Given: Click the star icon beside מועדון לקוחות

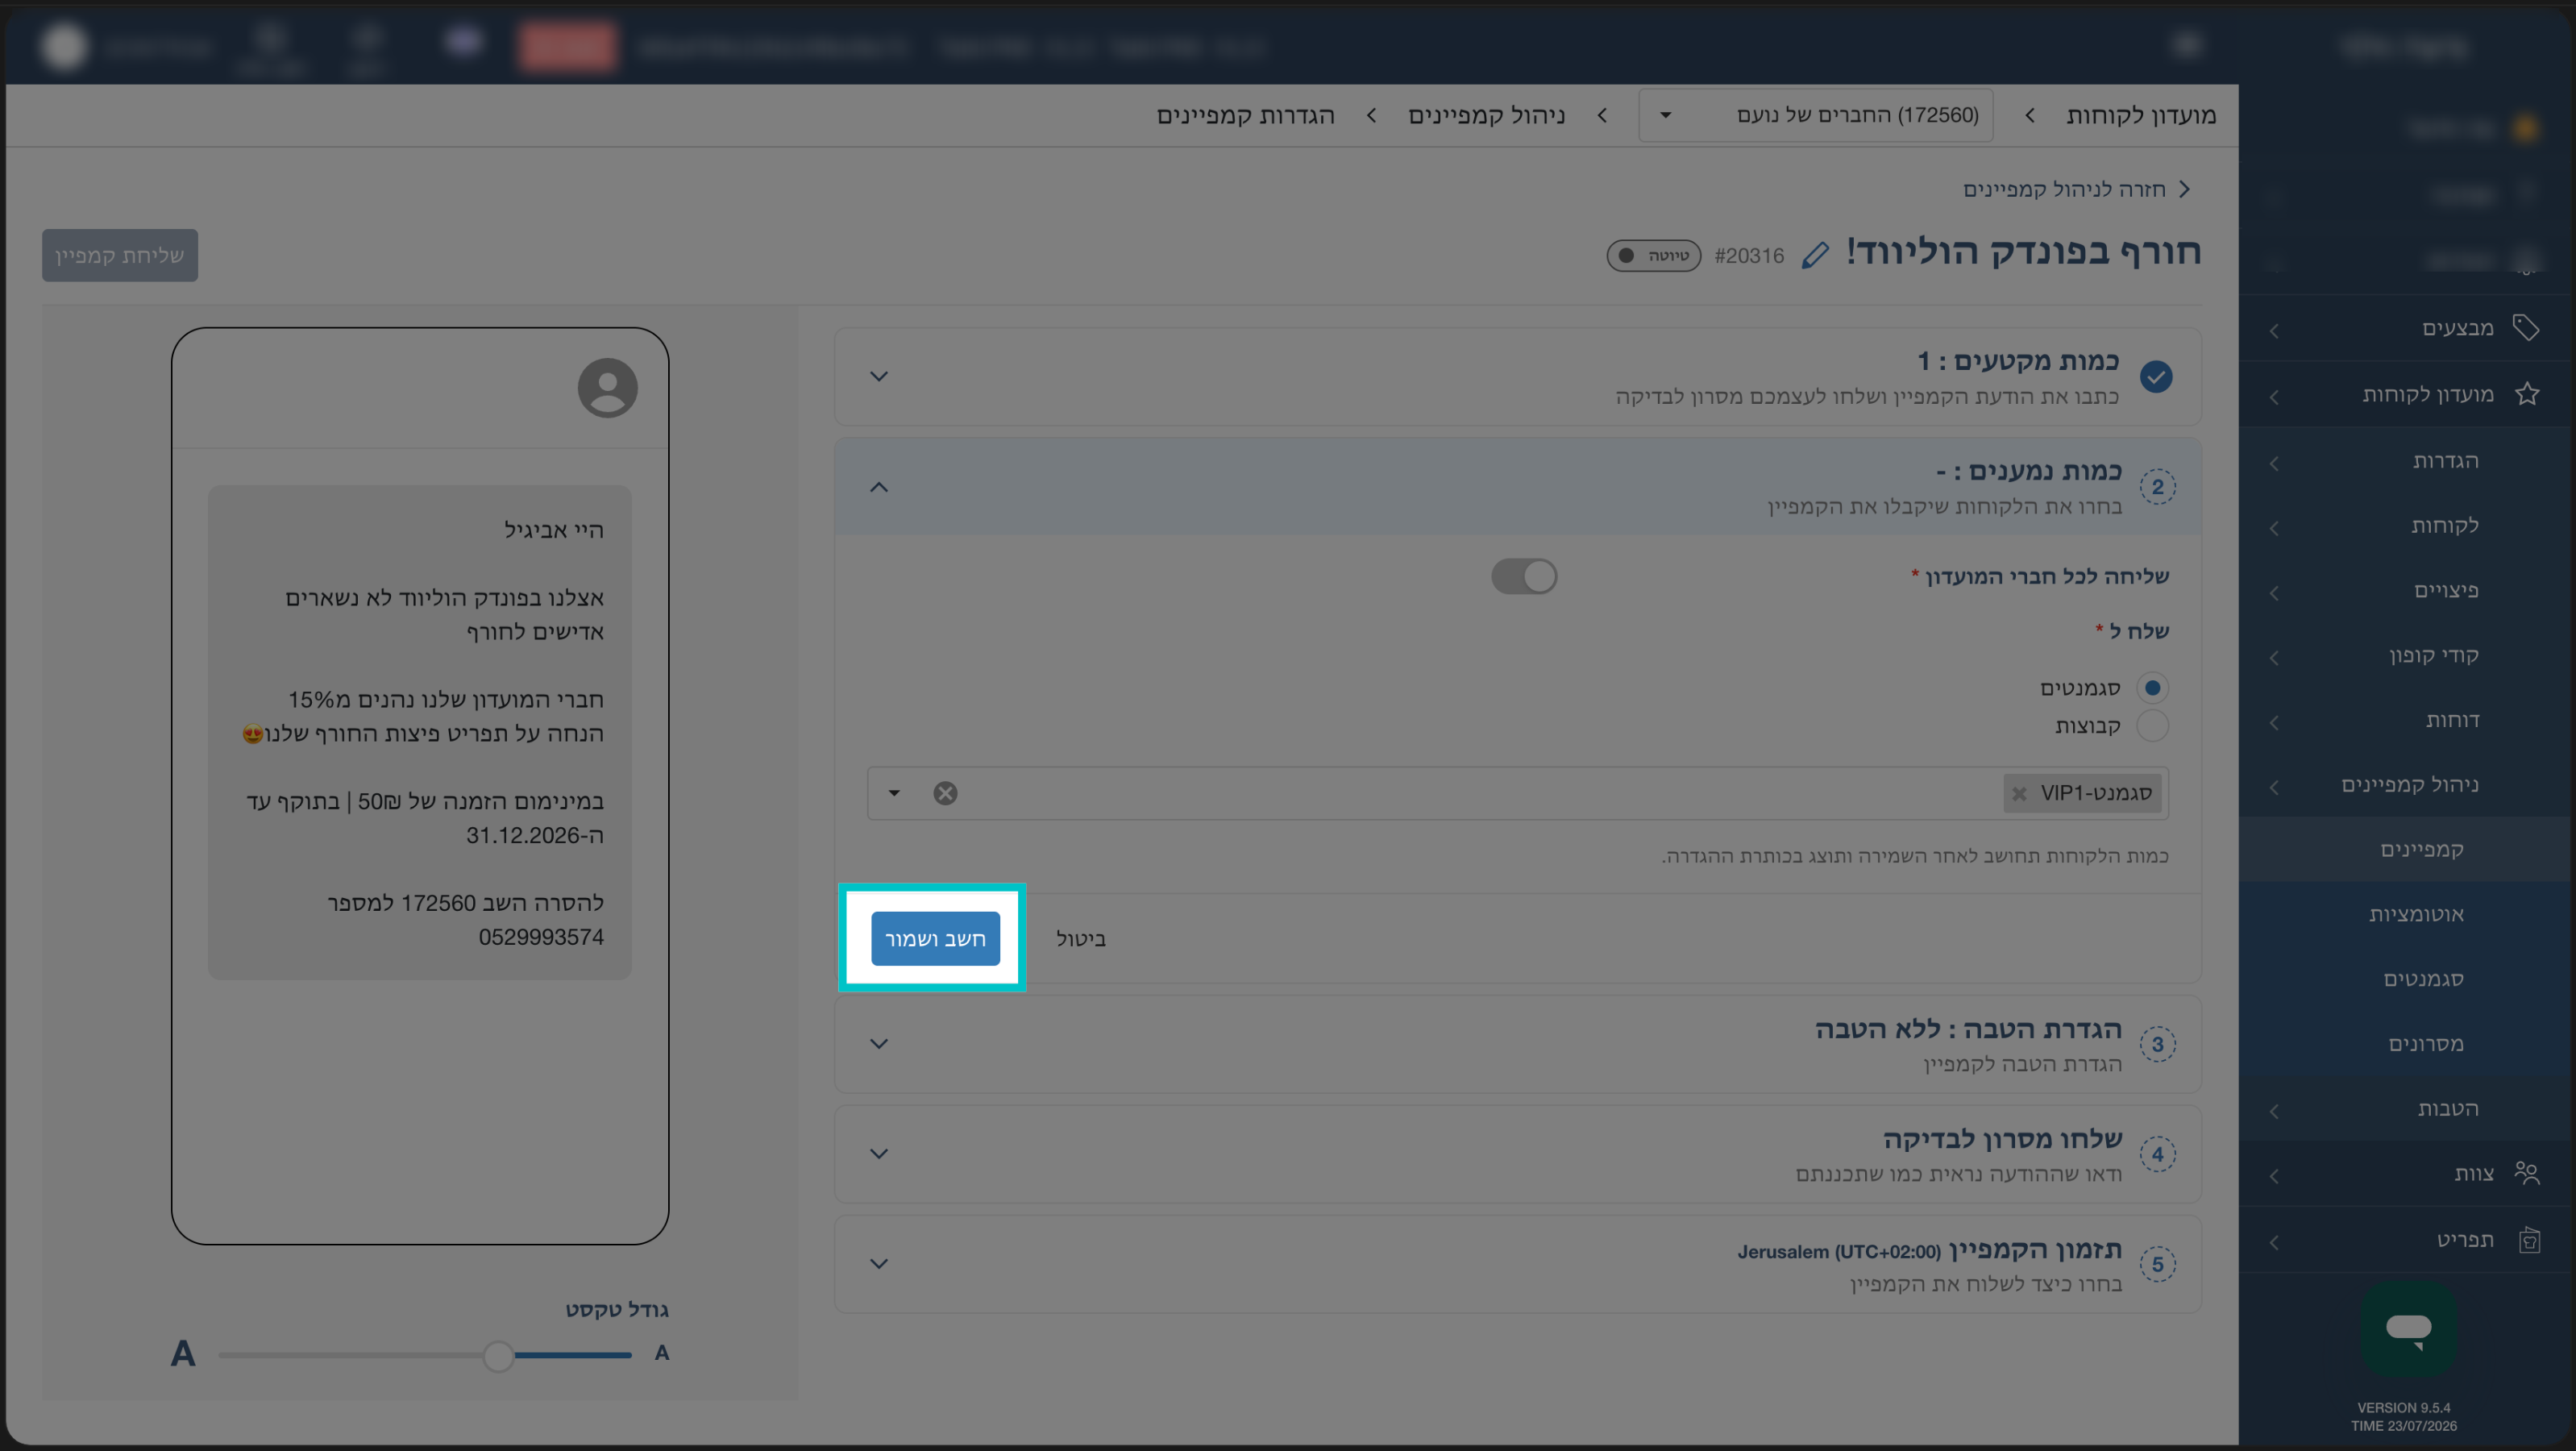Looking at the screenshot, I should point(2527,394).
